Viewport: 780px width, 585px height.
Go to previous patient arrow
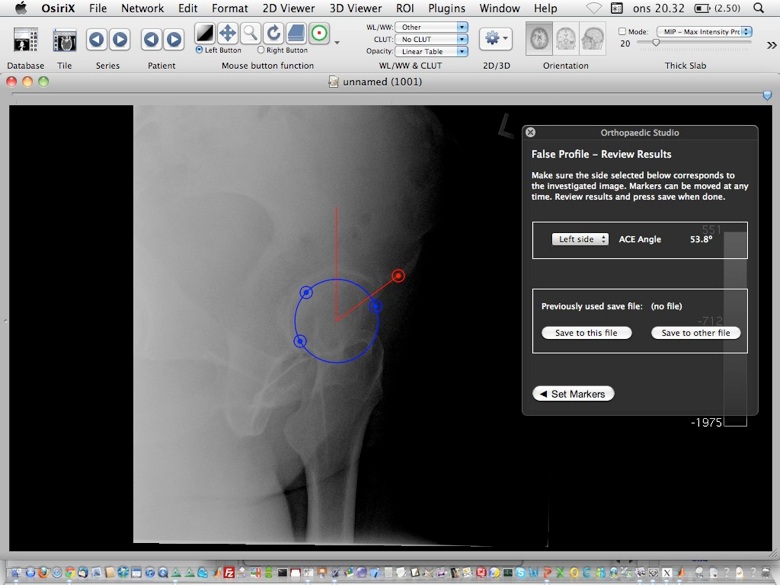coord(151,39)
